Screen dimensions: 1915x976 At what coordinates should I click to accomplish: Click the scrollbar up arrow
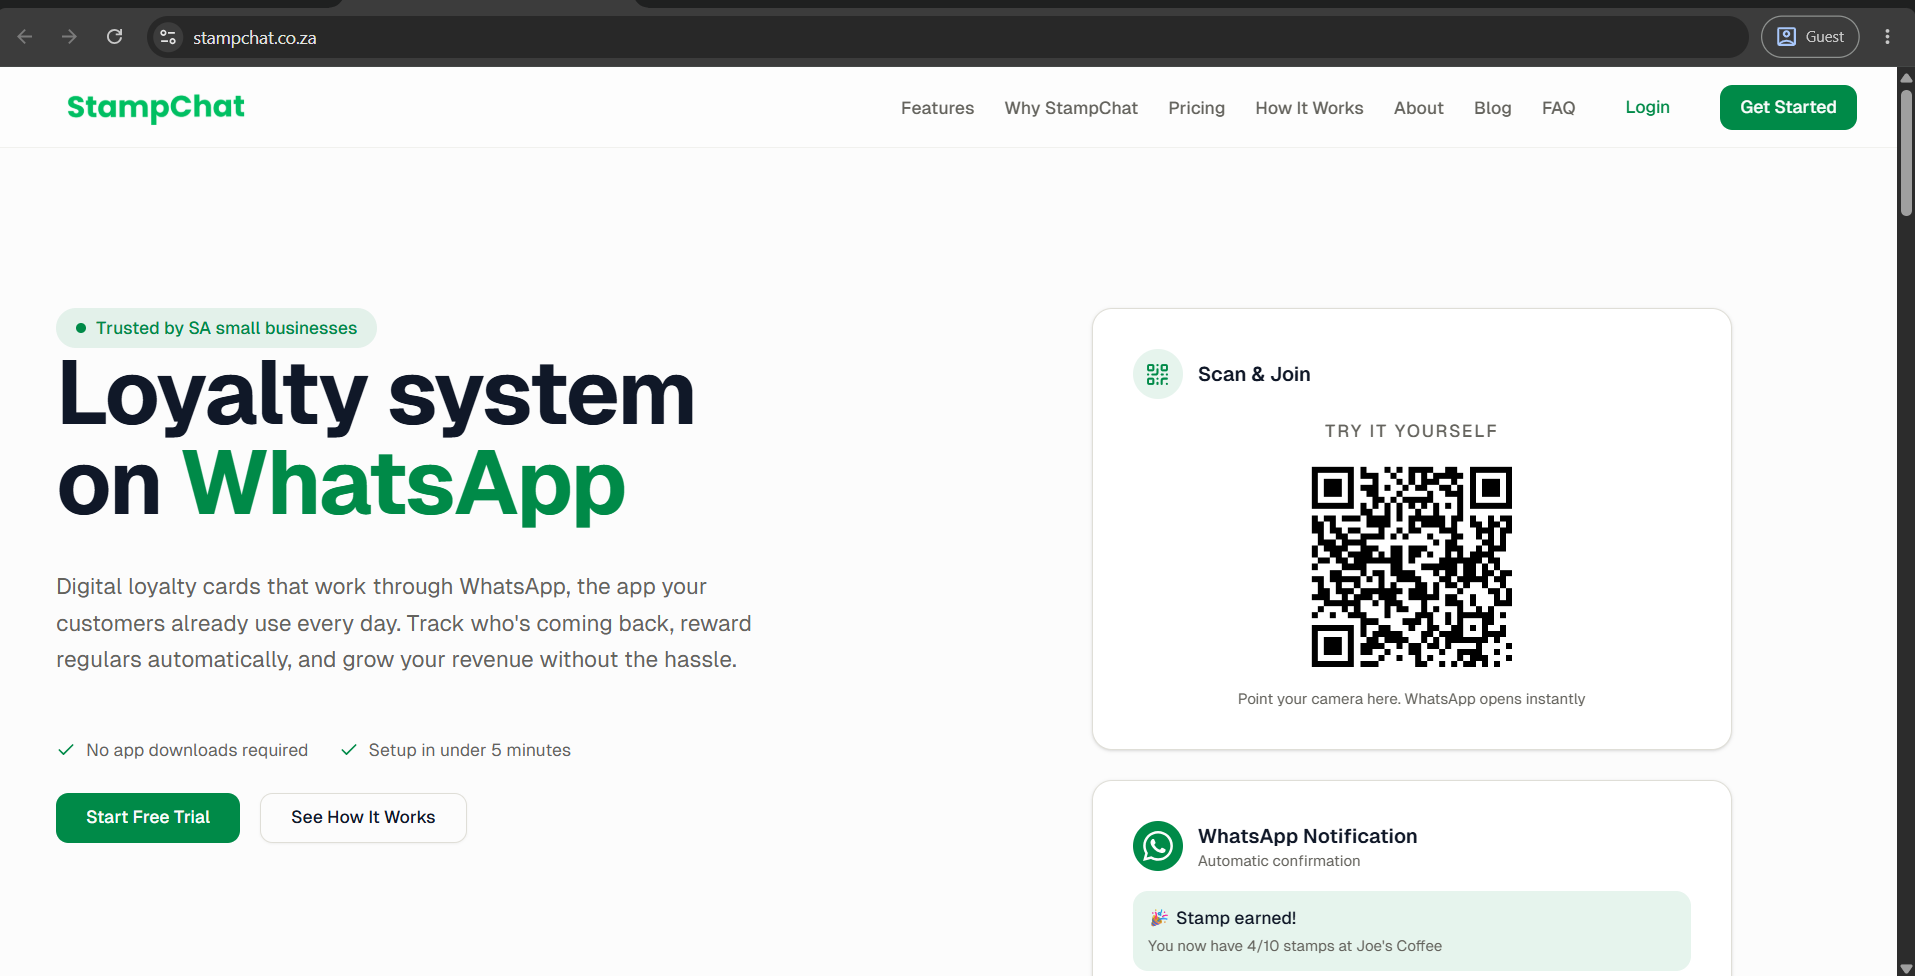click(x=1906, y=77)
